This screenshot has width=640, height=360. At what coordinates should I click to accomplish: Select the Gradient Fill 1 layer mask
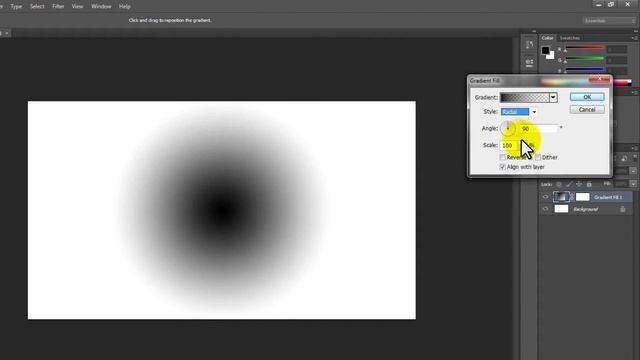(x=582, y=197)
